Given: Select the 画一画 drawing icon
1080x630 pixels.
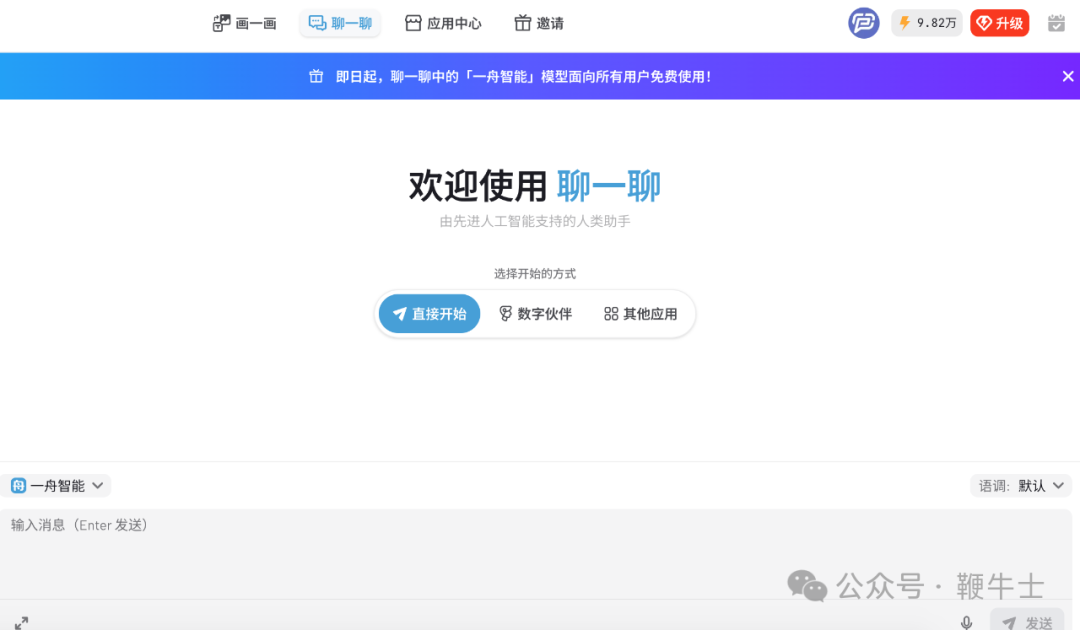Looking at the screenshot, I should [x=221, y=22].
